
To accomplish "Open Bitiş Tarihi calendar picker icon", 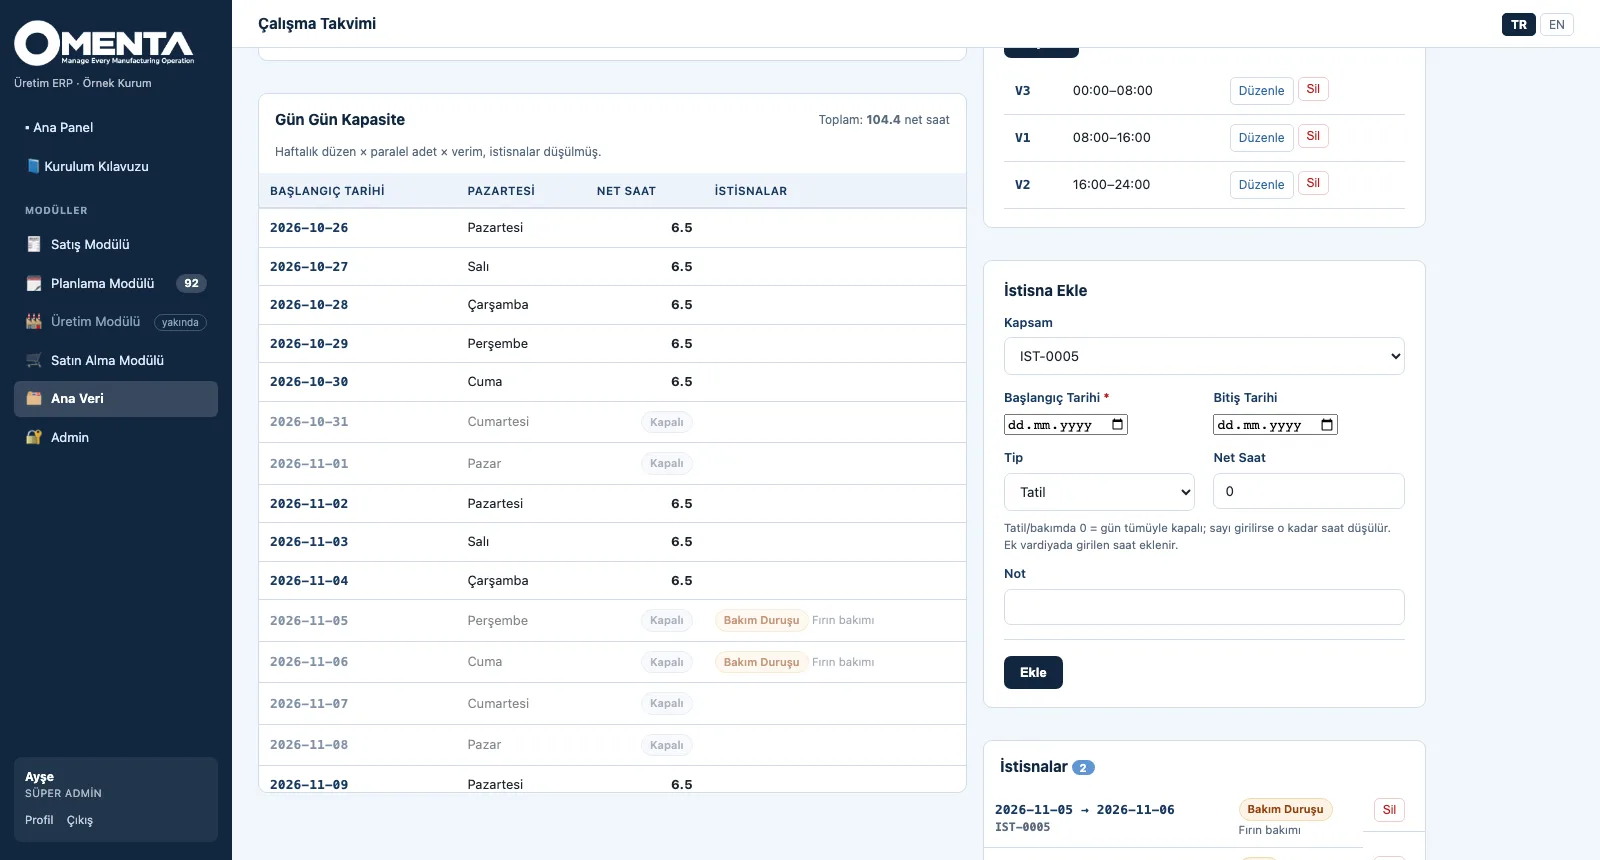I will pyautogui.click(x=1327, y=424).
